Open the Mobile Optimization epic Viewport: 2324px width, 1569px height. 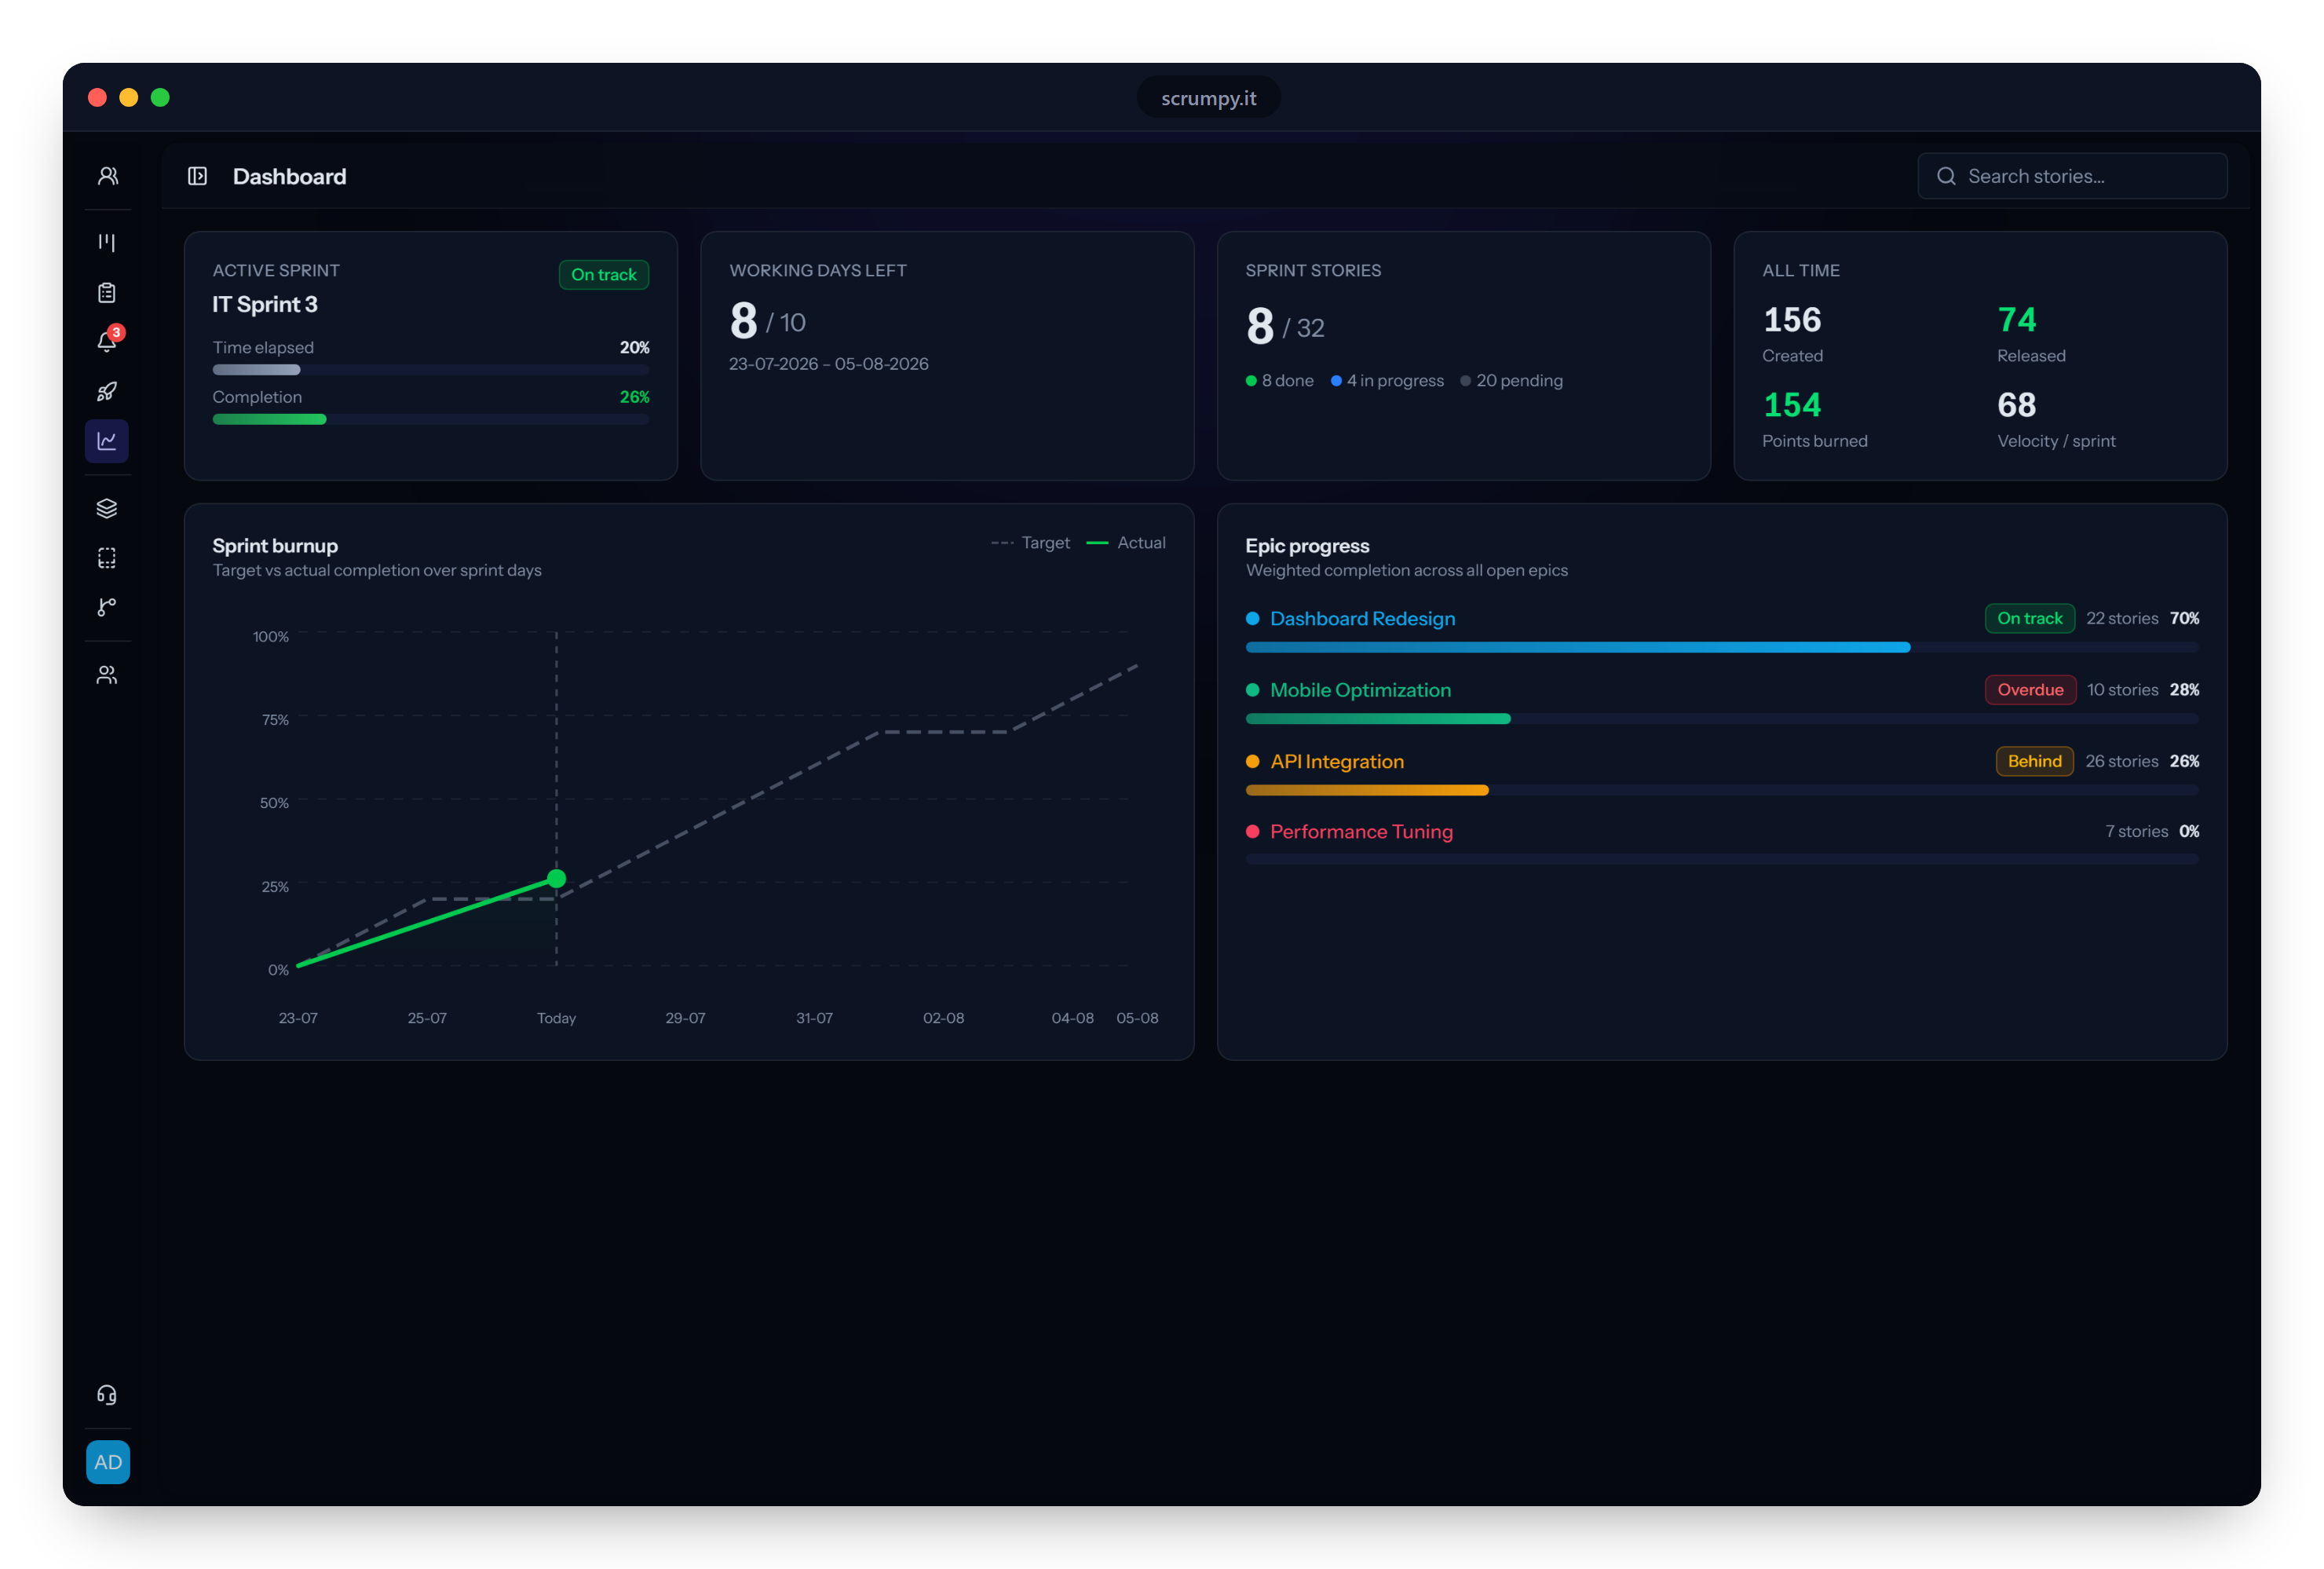(x=1360, y=690)
